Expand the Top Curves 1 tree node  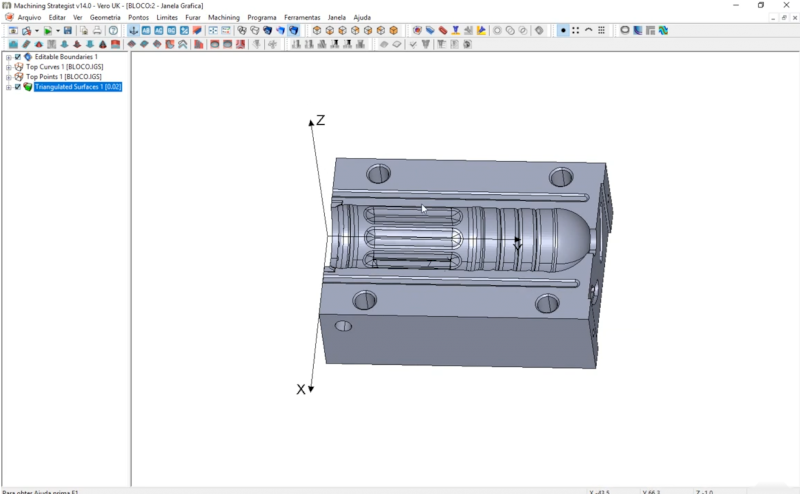(x=8, y=67)
